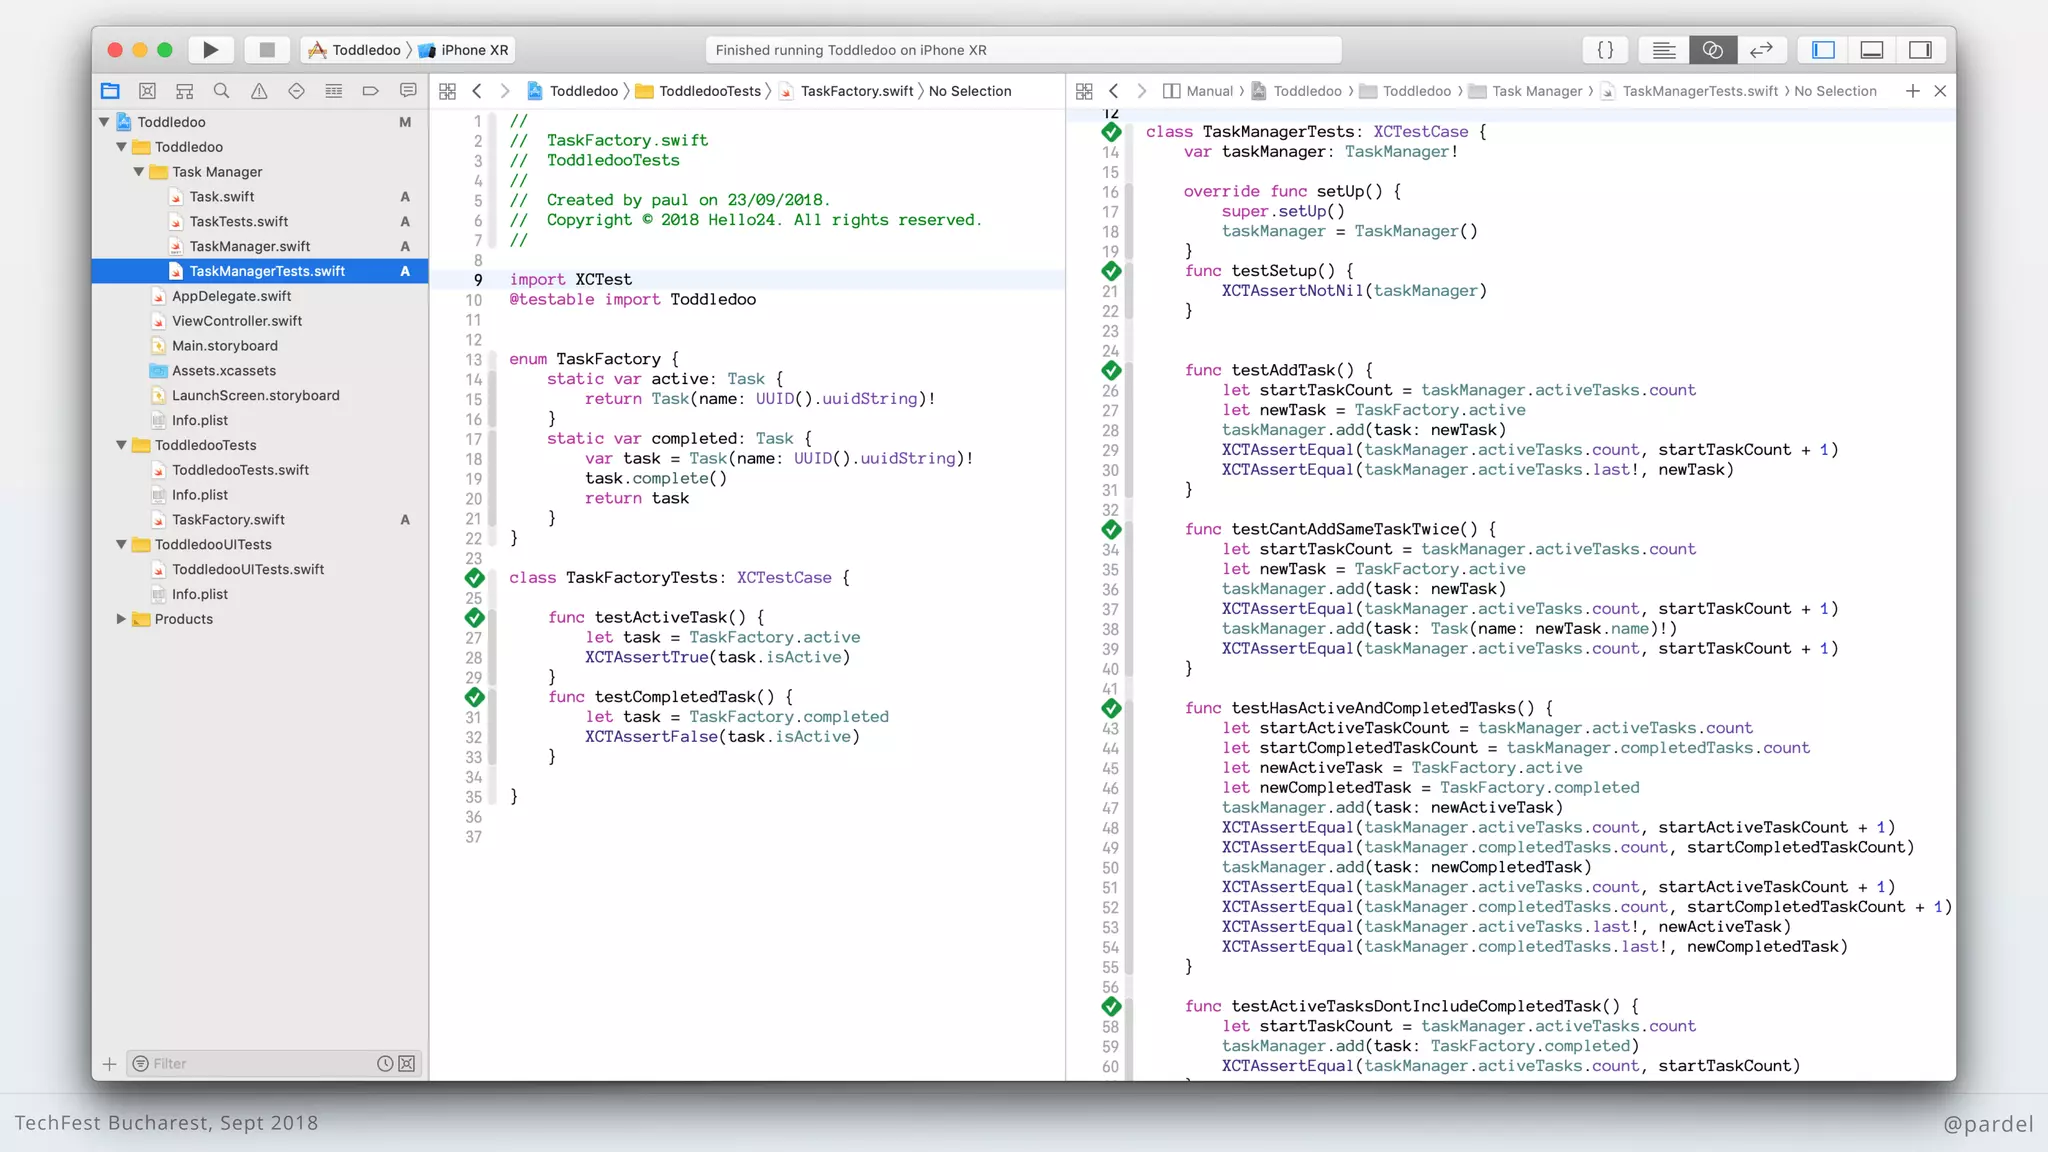The image size is (2048, 1152).
Task: Open the issue navigator warning icon
Action: pyautogui.click(x=259, y=91)
